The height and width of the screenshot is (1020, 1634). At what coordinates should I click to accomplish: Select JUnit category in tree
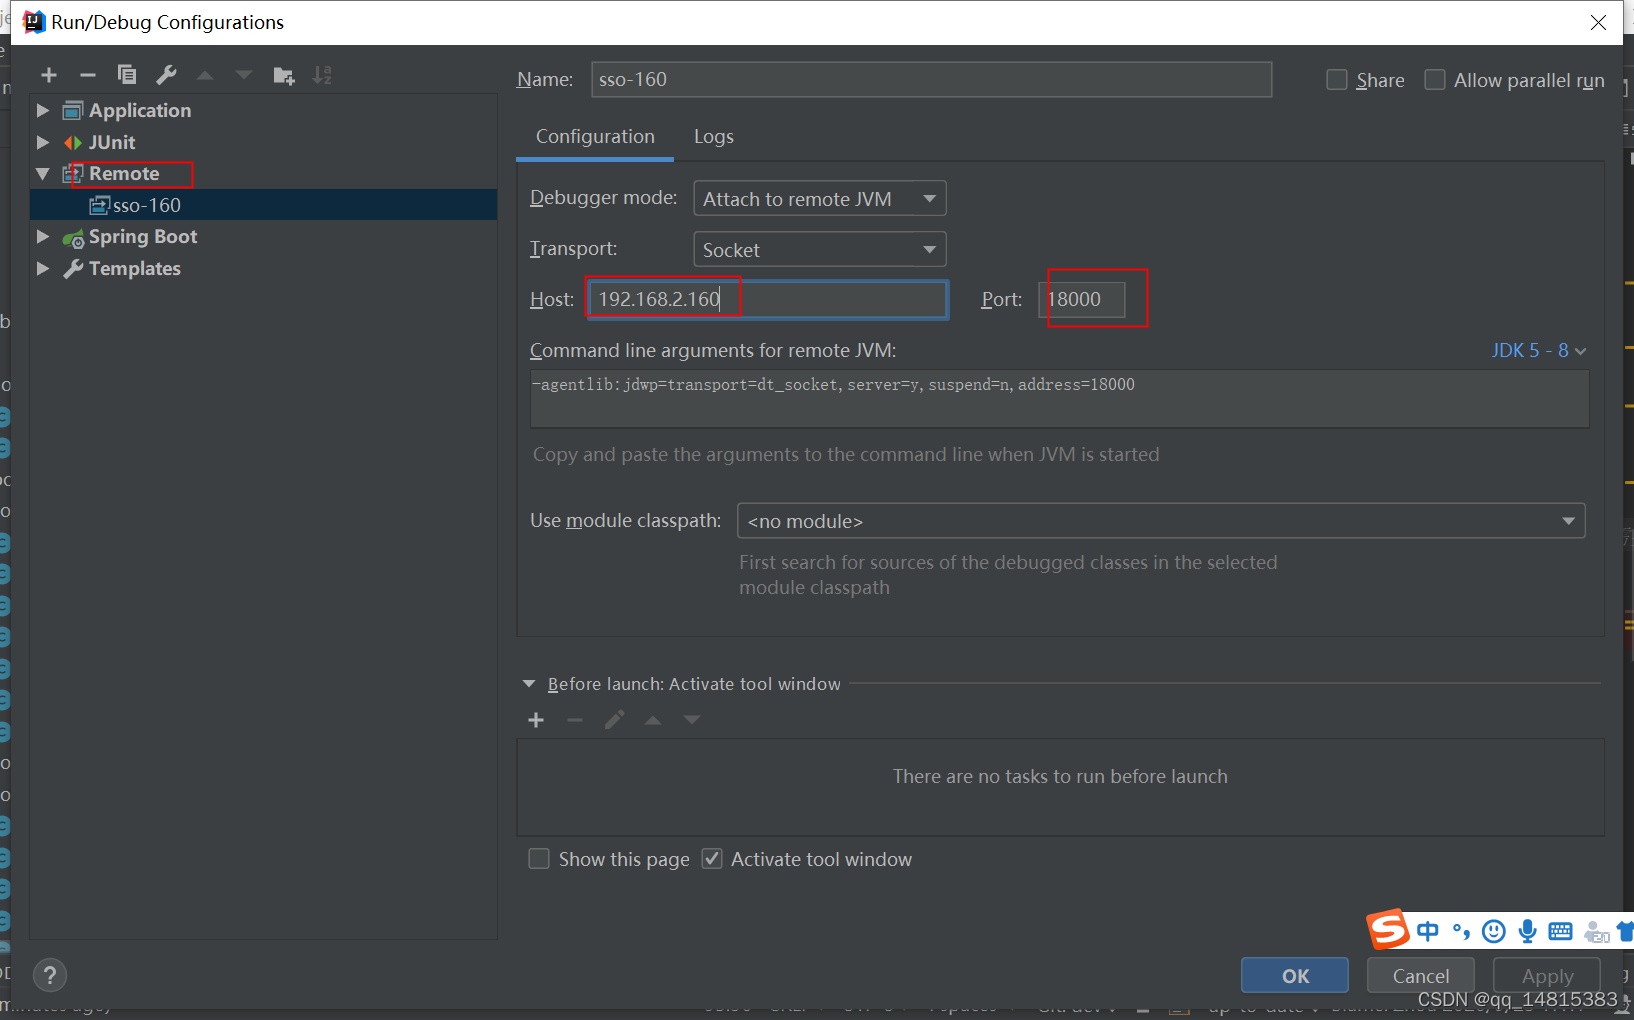pyautogui.click(x=112, y=142)
